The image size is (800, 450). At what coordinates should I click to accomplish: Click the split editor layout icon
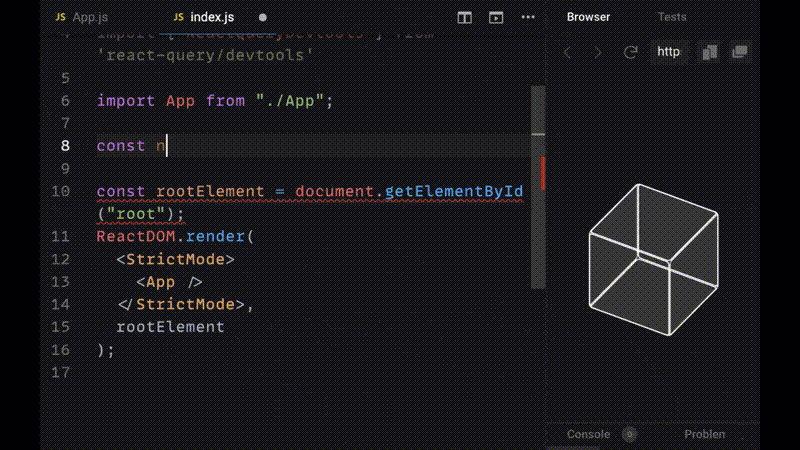tap(465, 18)
